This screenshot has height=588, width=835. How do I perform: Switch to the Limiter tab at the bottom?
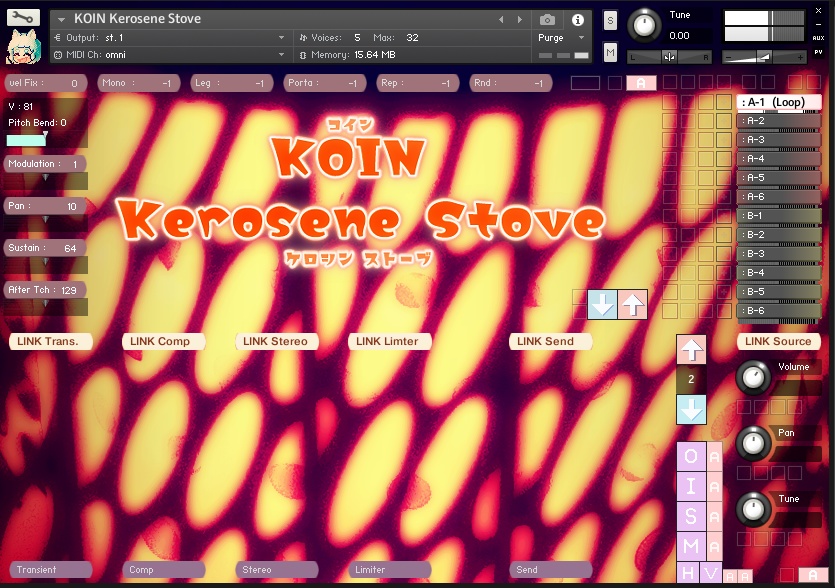388,570
